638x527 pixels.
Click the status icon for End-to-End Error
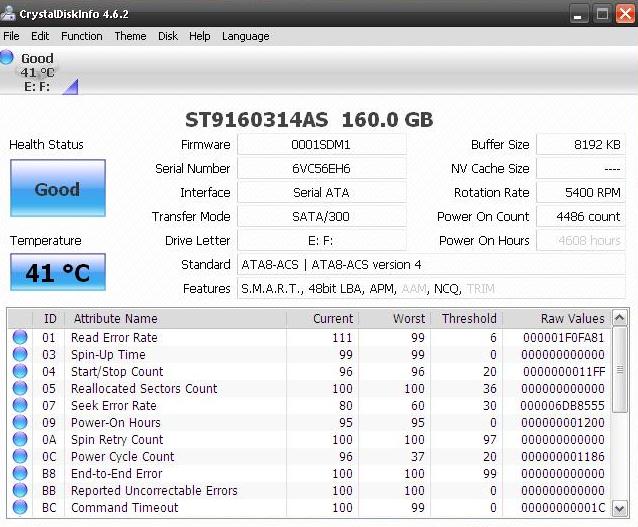pos(20,473)
